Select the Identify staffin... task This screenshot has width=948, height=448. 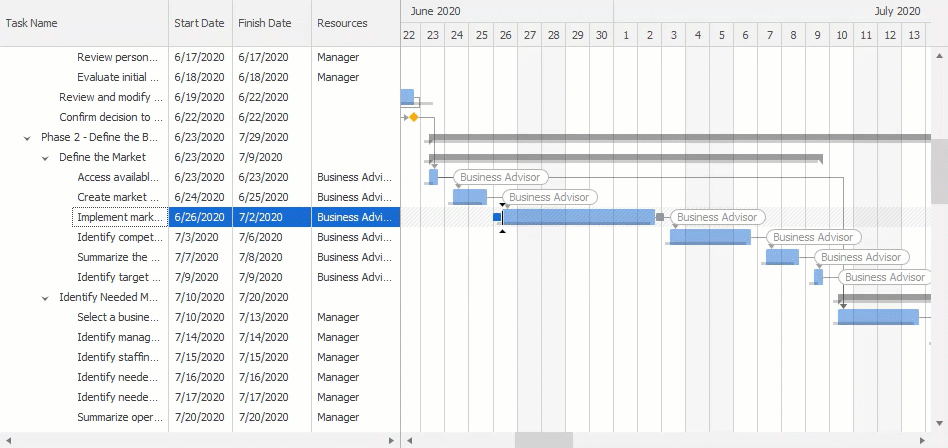pyautogui.click(x=118, y=357)
